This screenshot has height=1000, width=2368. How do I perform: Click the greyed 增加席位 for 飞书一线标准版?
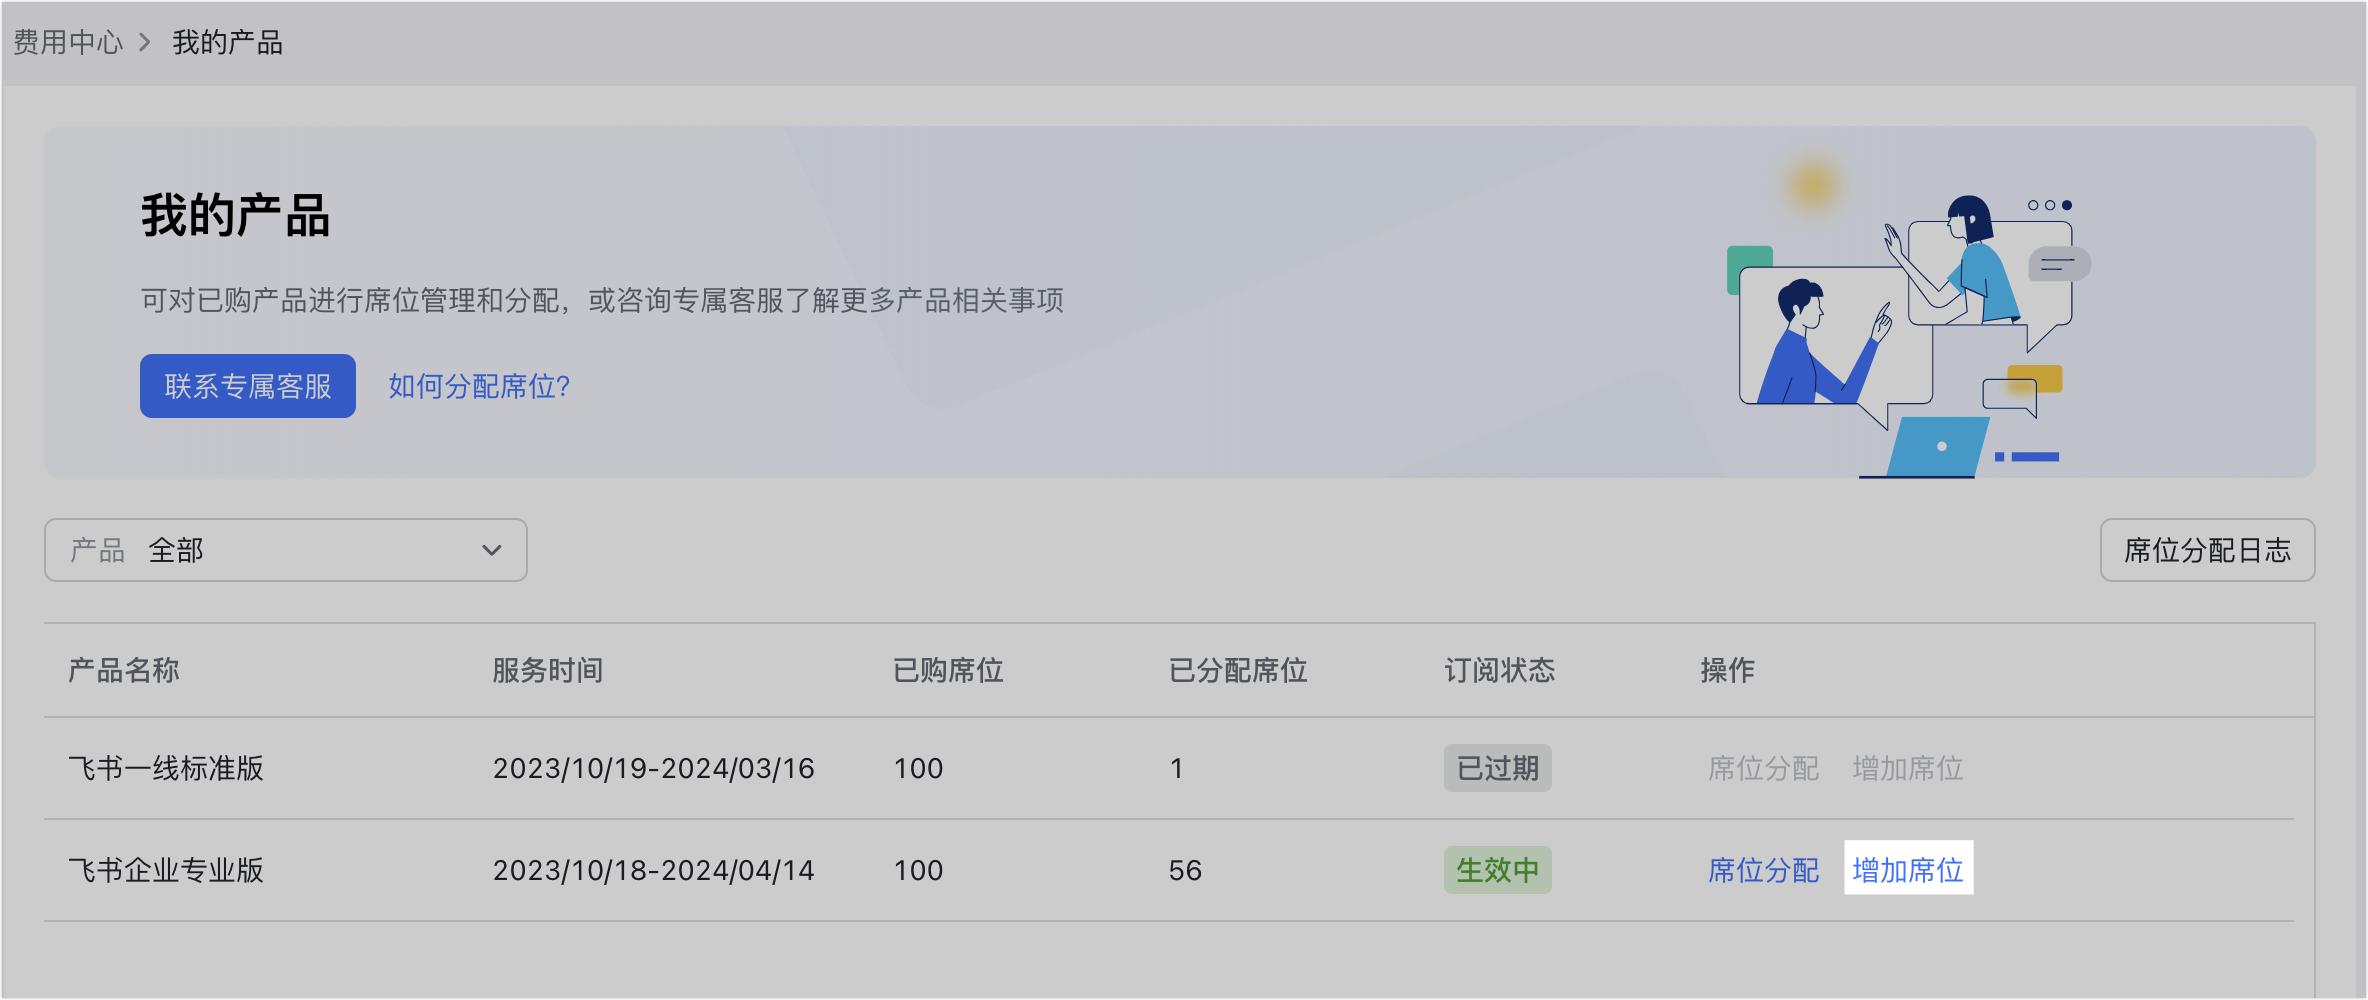(x=1908, y=768)
